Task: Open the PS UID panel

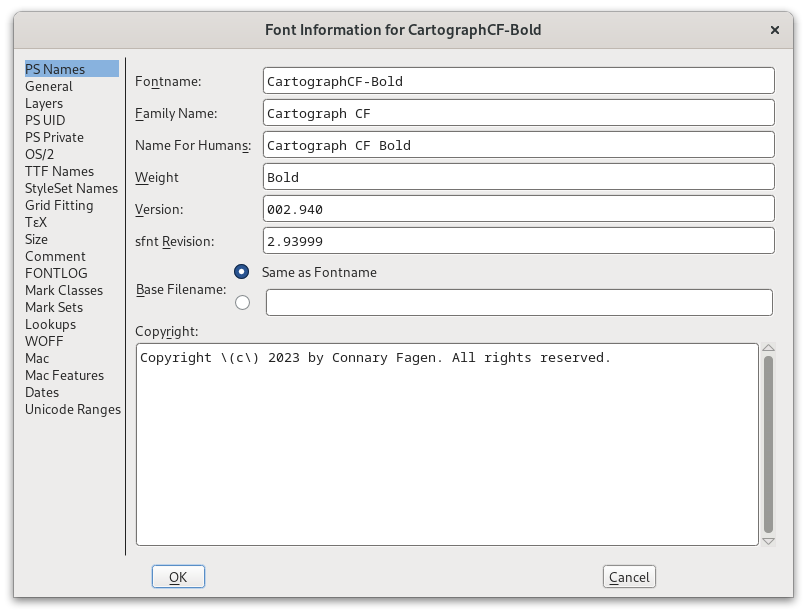Action: pyautogui.click(x=44, y=120)
